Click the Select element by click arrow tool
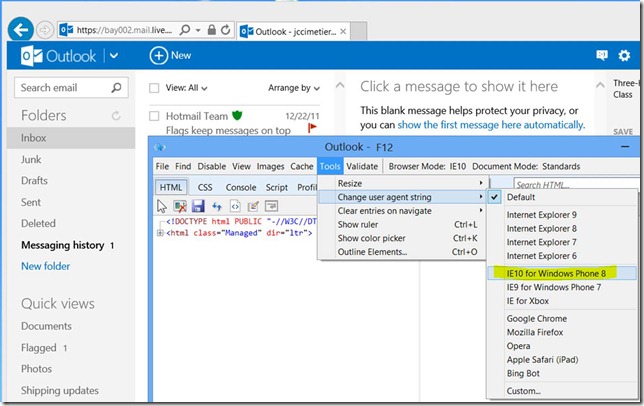The height and width of the screenshot is (406, 644). [x=162, y=206]
